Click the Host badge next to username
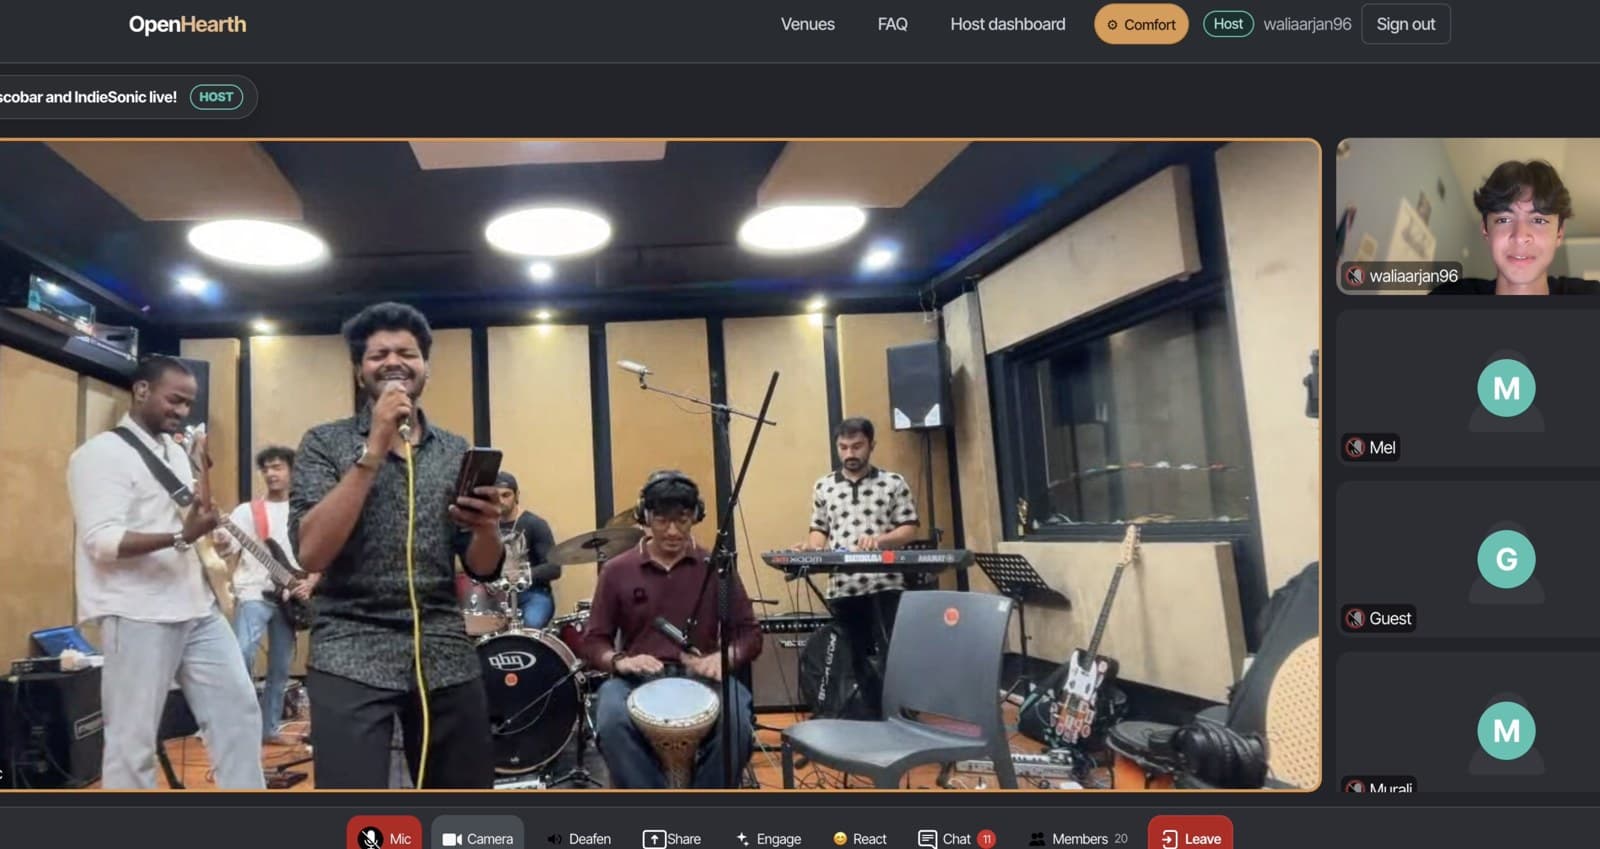1600x849 pixels. [1228, 24]
